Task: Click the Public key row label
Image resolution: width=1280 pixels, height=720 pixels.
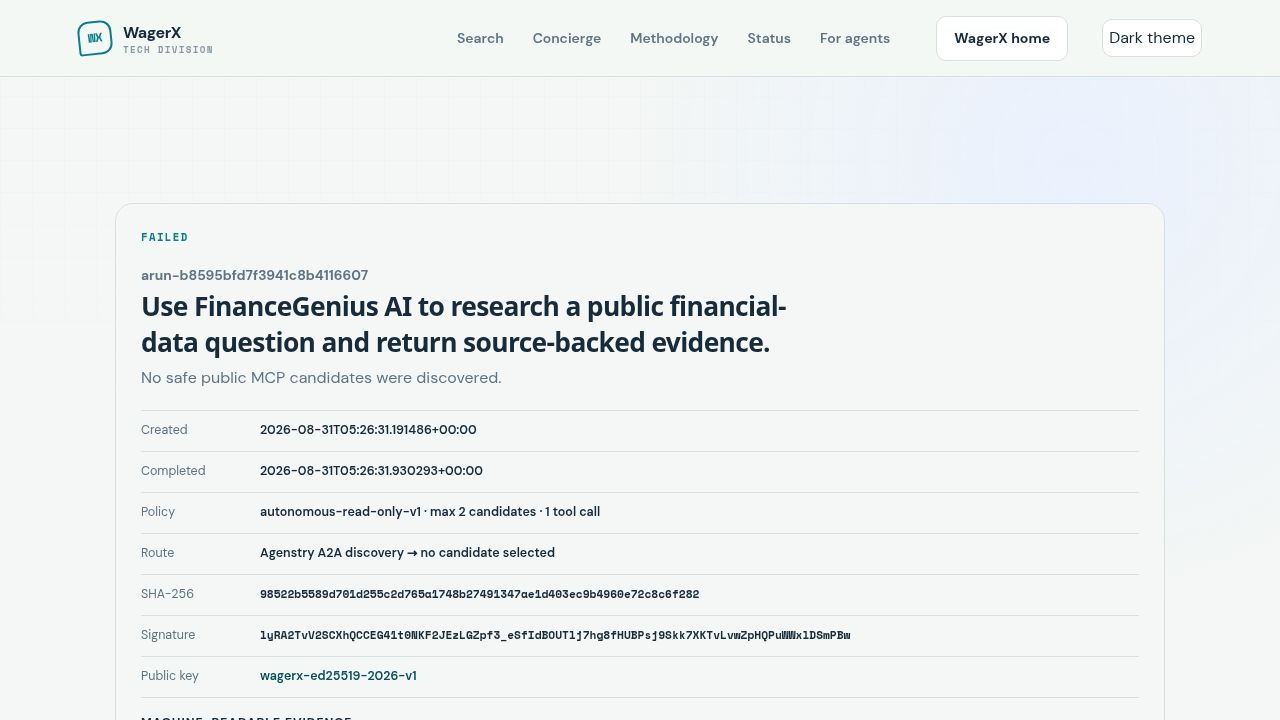Action: click(170, 676)
